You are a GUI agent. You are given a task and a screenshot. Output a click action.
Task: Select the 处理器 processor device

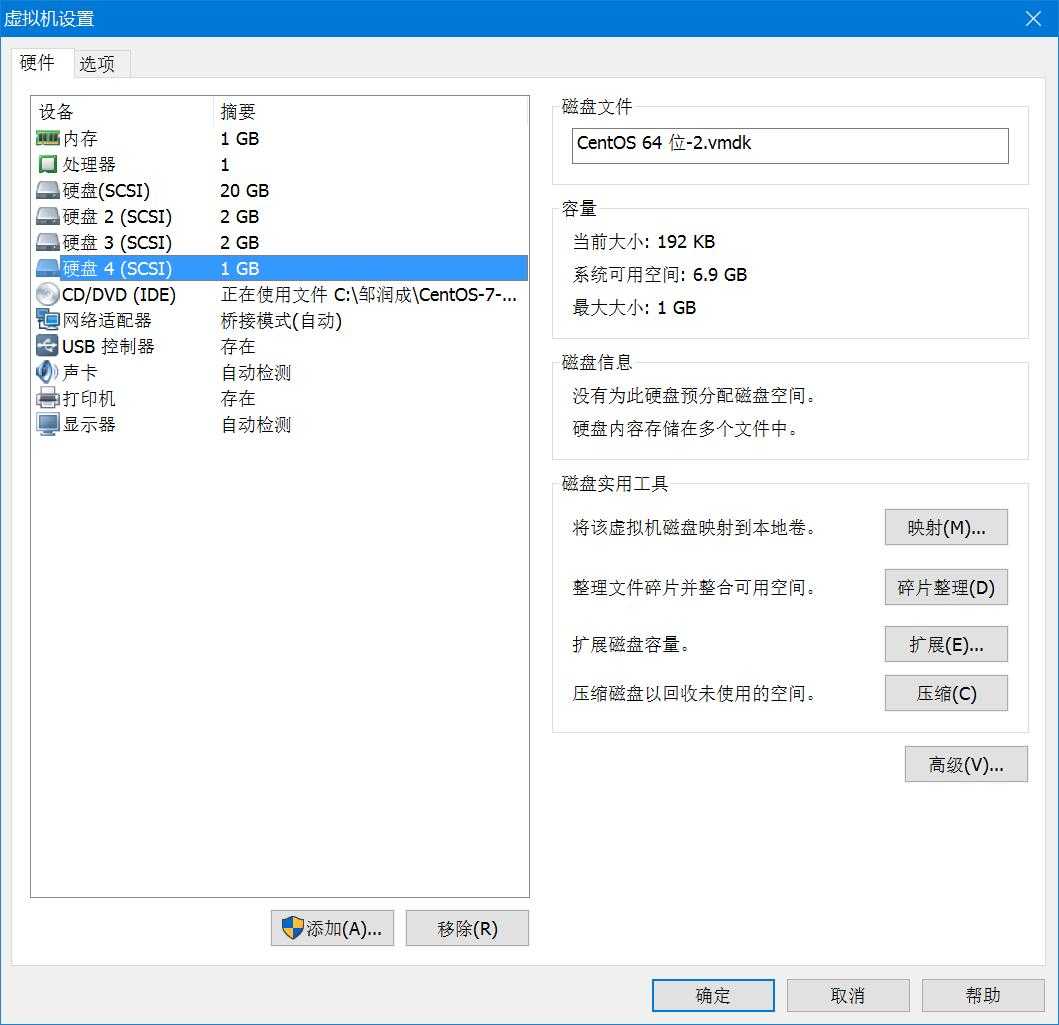tap(85, 164)
